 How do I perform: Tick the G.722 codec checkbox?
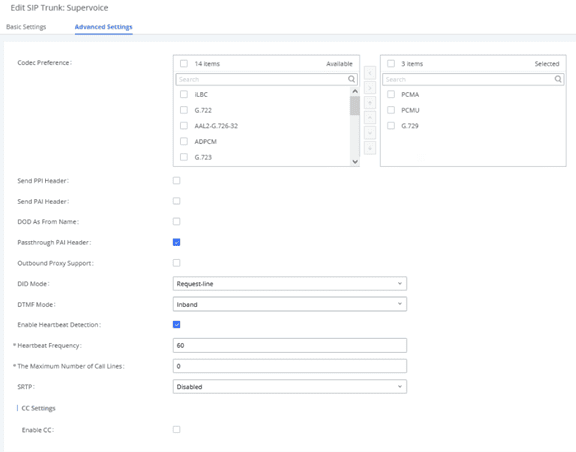pos(184,110)
